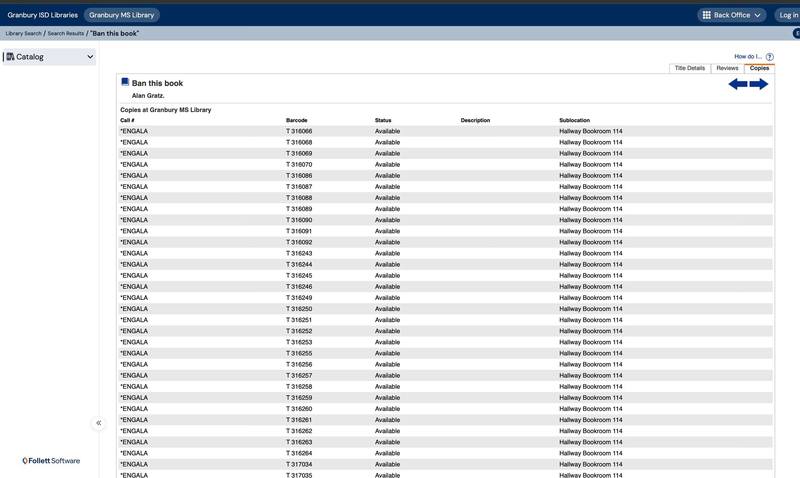Screen dimensions: 800x478
Task: Click the book icon beside Ban this book
Action: tap(125, 83)
